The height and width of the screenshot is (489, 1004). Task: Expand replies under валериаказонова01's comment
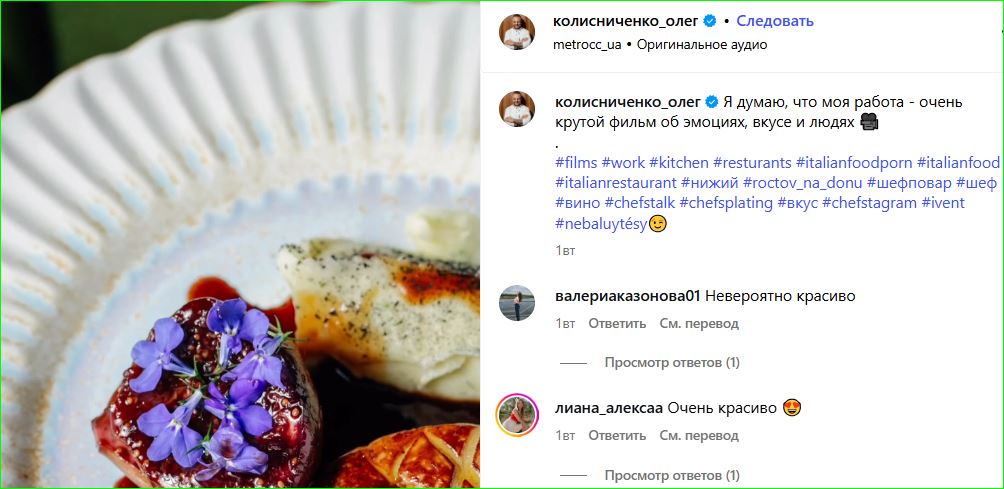point(672,363)
